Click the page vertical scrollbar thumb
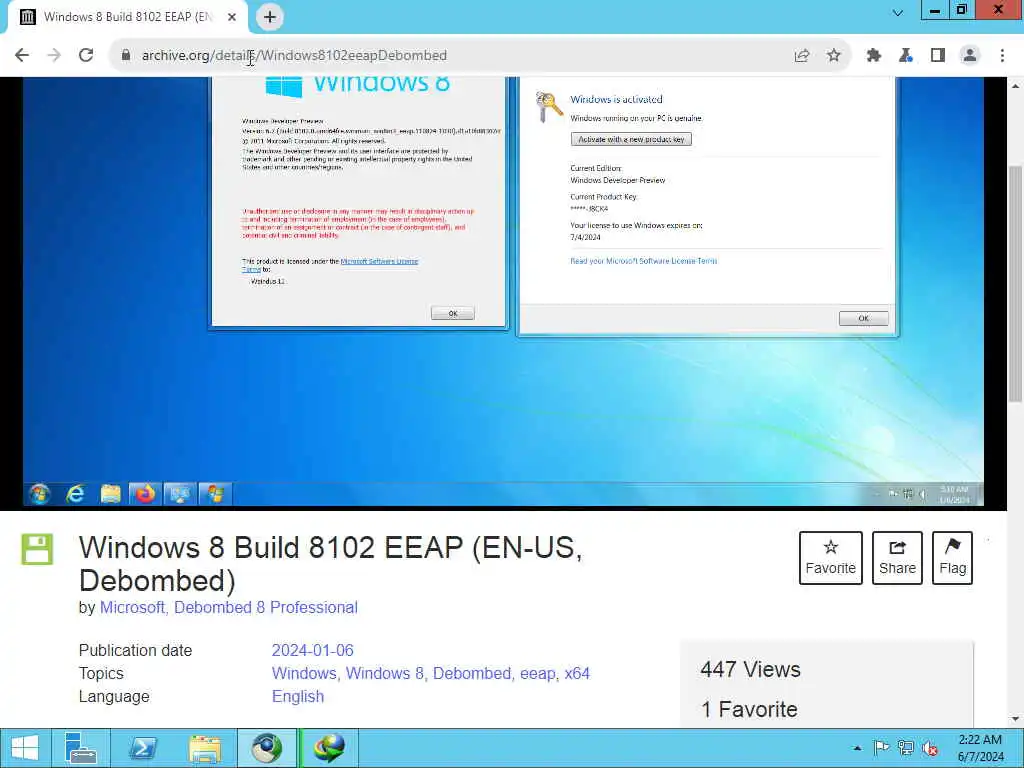 pyautogui.click(x=1016, y=284)
